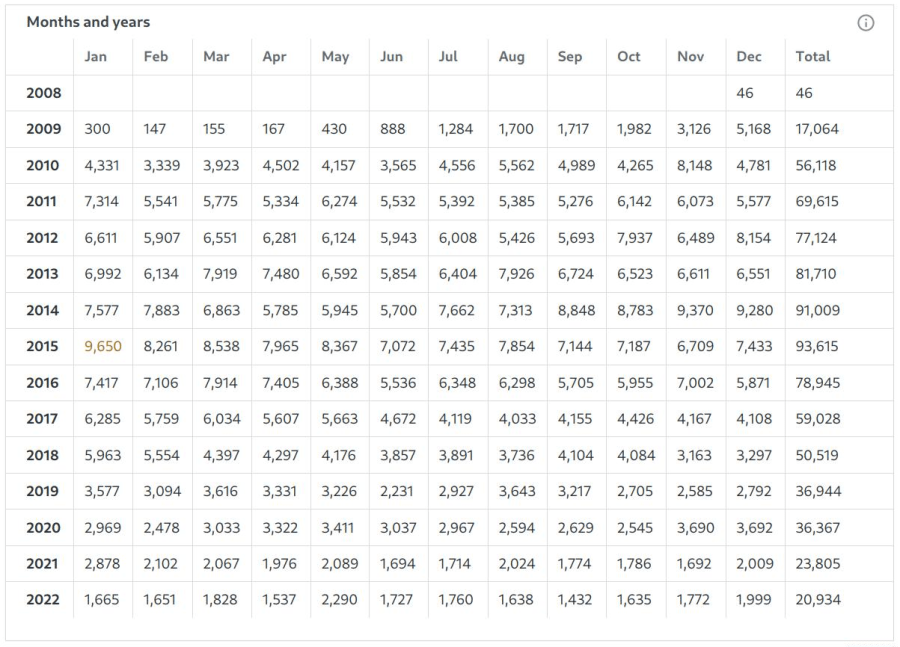Open the information tooltip icon
This screenshot has height=647, width=900.
(864, 21)
